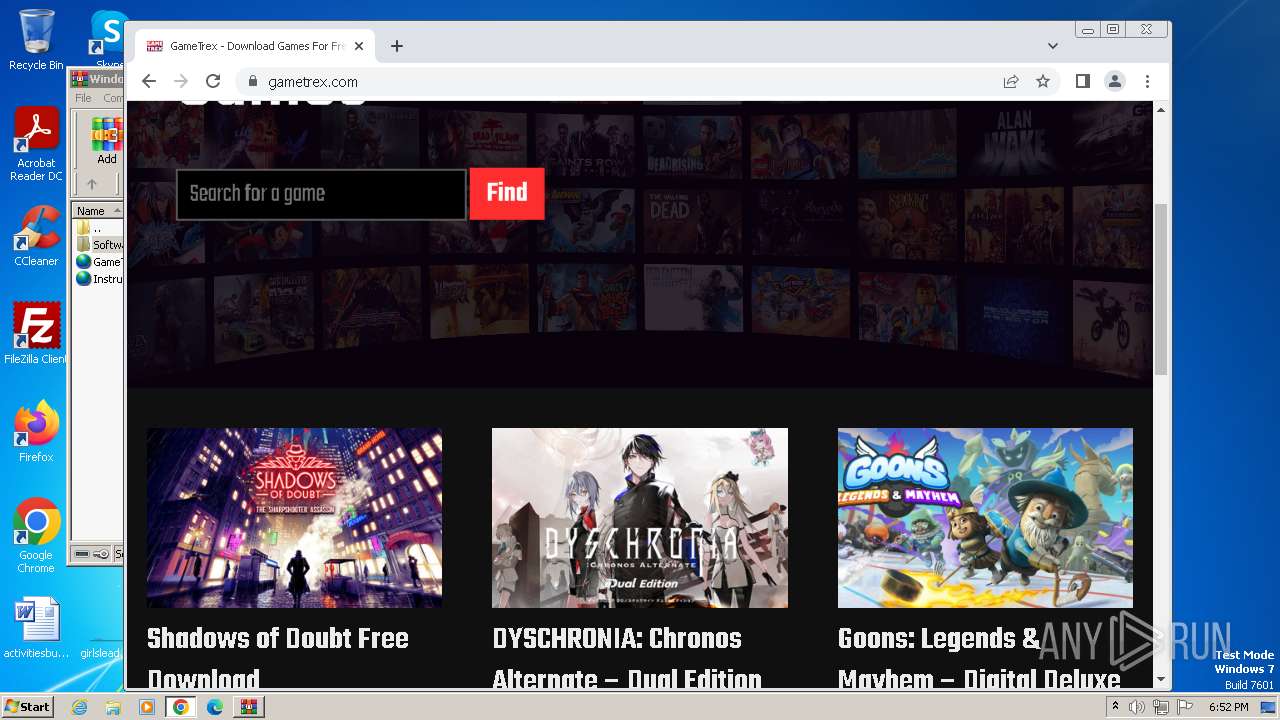
Task: Click the scrollbar down arrow
Action: [1161, 679]
